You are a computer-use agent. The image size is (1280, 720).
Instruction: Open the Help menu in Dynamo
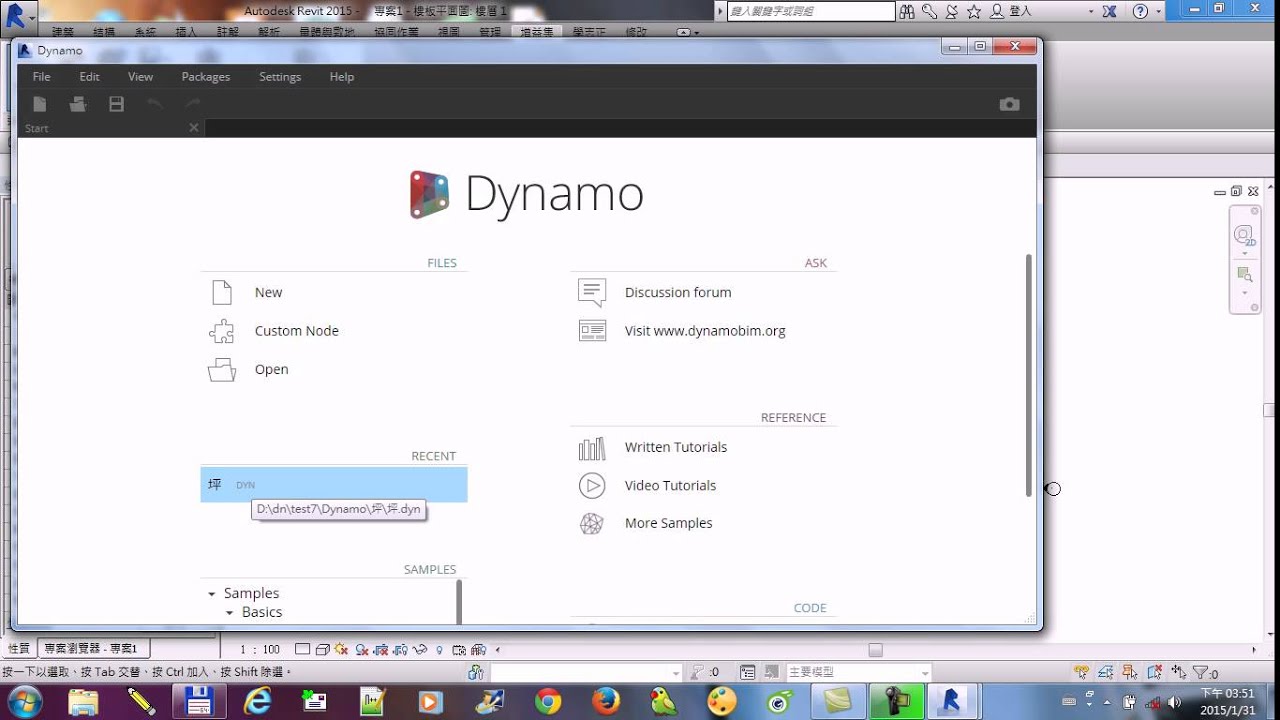[342, 77]
